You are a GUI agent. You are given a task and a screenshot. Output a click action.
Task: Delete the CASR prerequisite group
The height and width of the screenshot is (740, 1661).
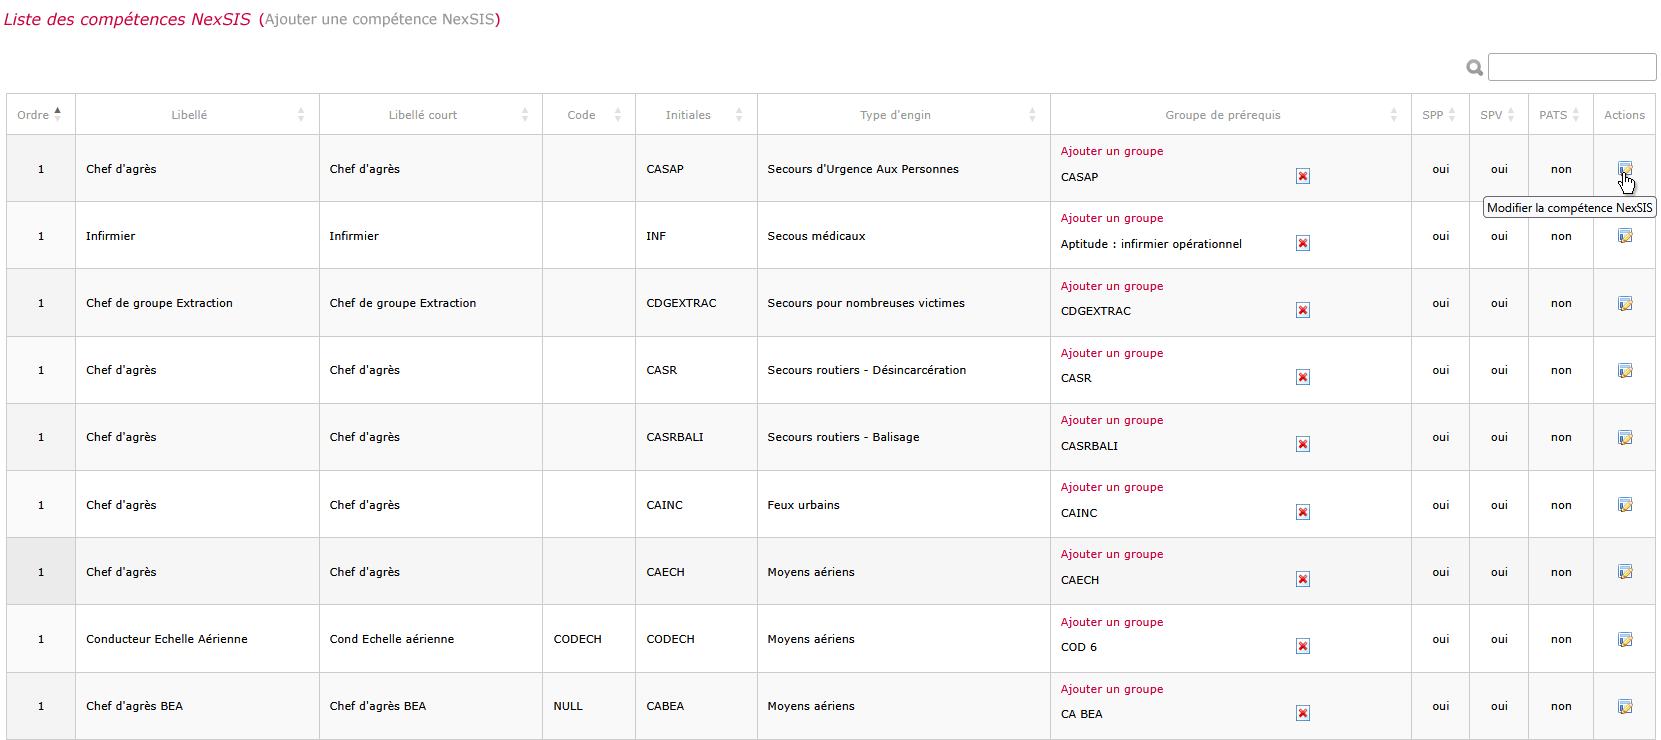point(1303,377)
